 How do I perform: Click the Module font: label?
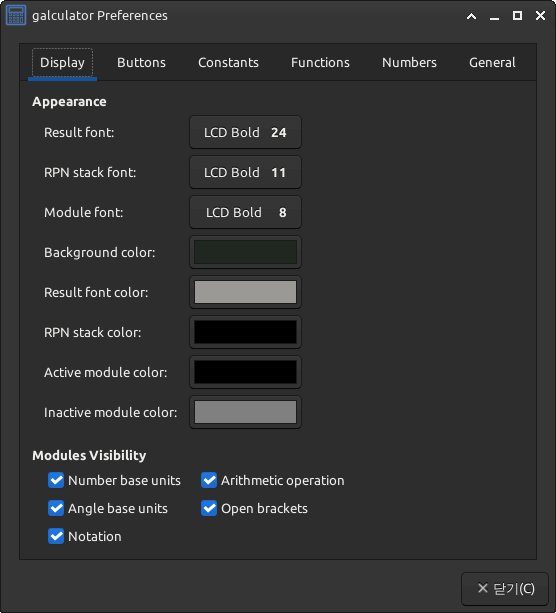(84, 212)
